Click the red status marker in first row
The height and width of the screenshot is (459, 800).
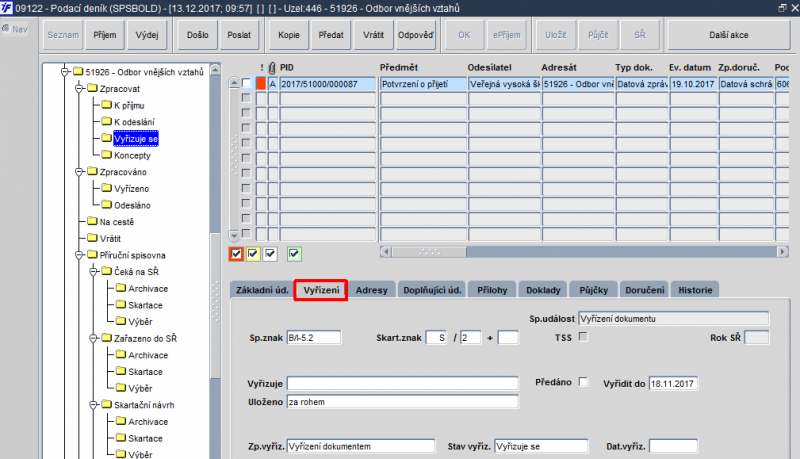pos(261,84)
